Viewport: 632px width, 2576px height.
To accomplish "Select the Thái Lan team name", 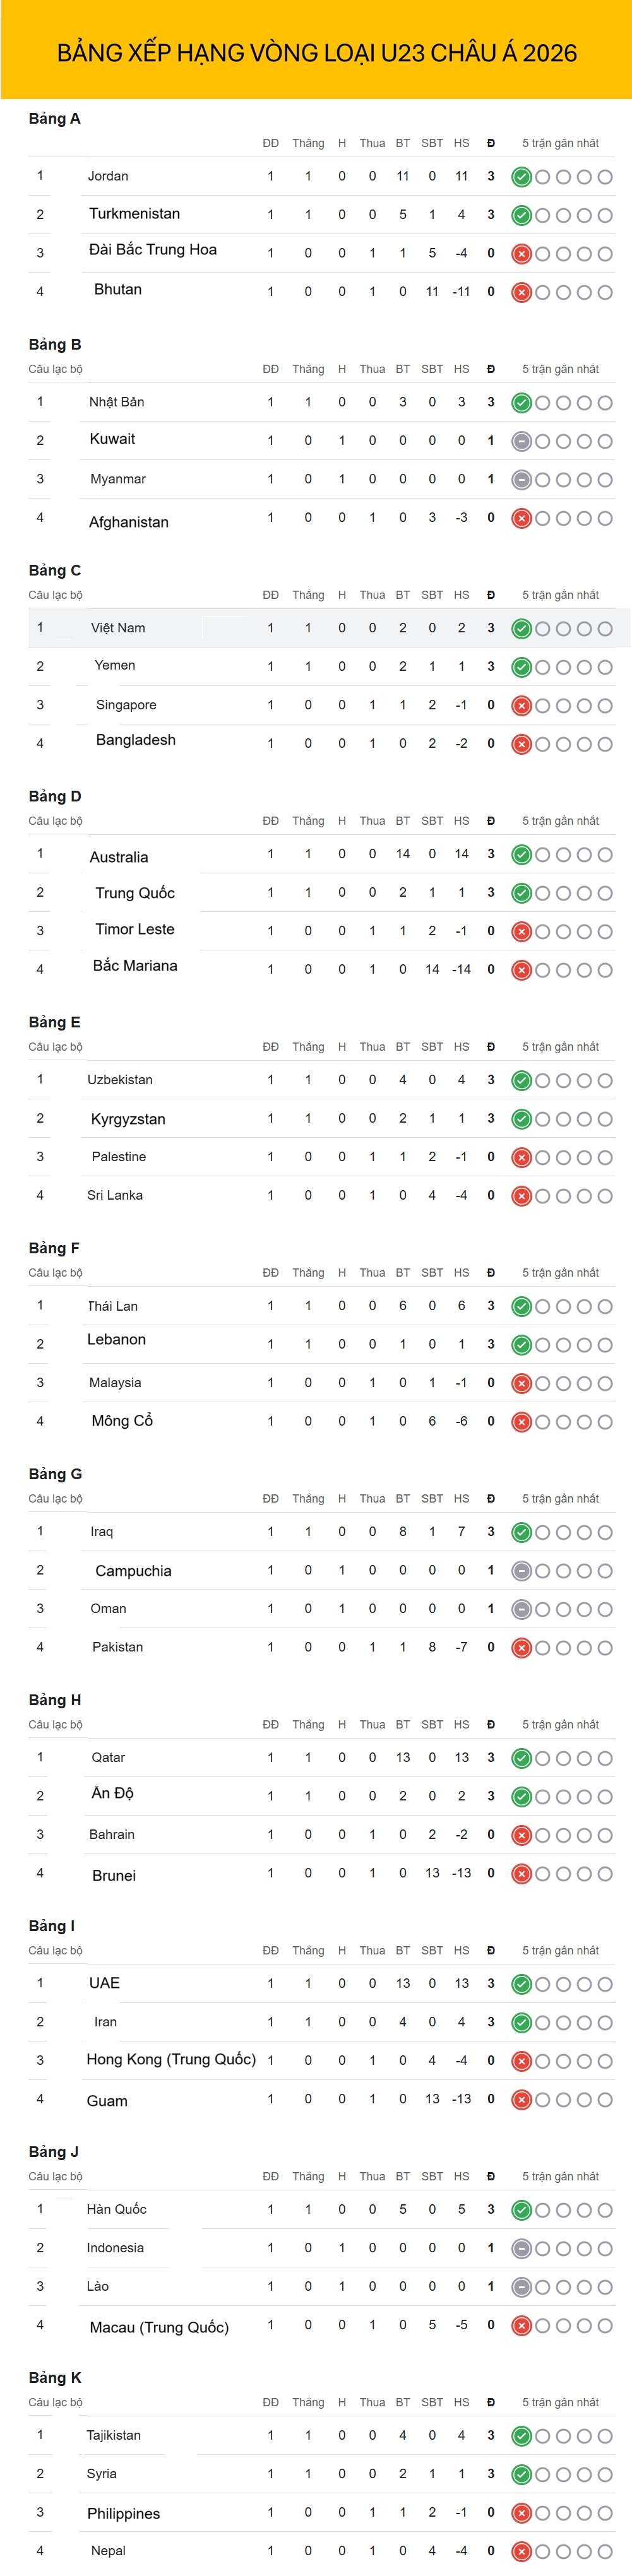I will click(x=113, y=1306).
